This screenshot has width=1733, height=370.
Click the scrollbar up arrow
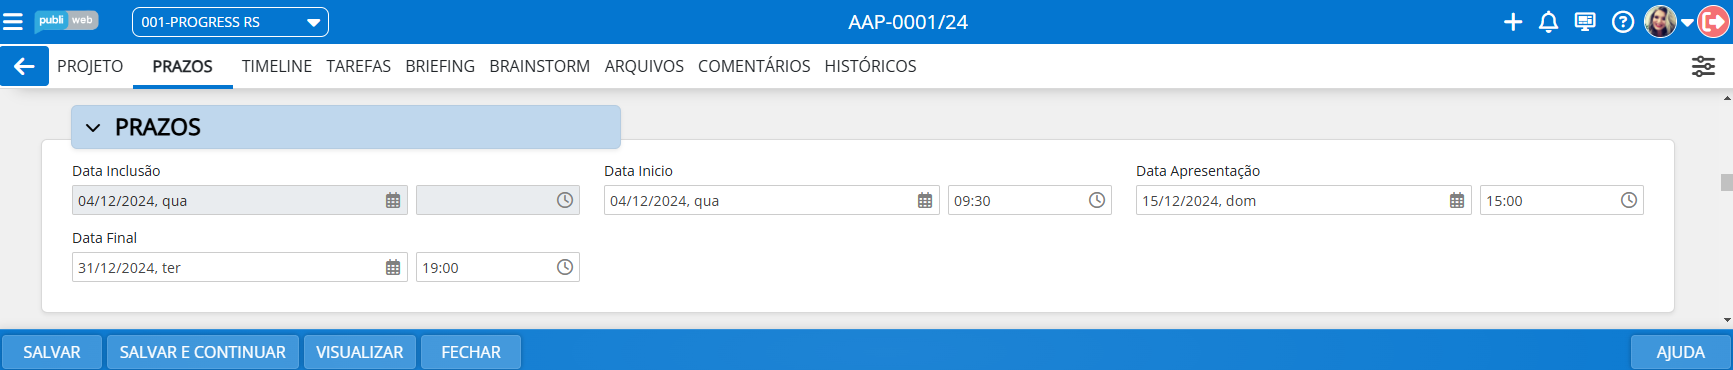click(x=1726, y=98)
